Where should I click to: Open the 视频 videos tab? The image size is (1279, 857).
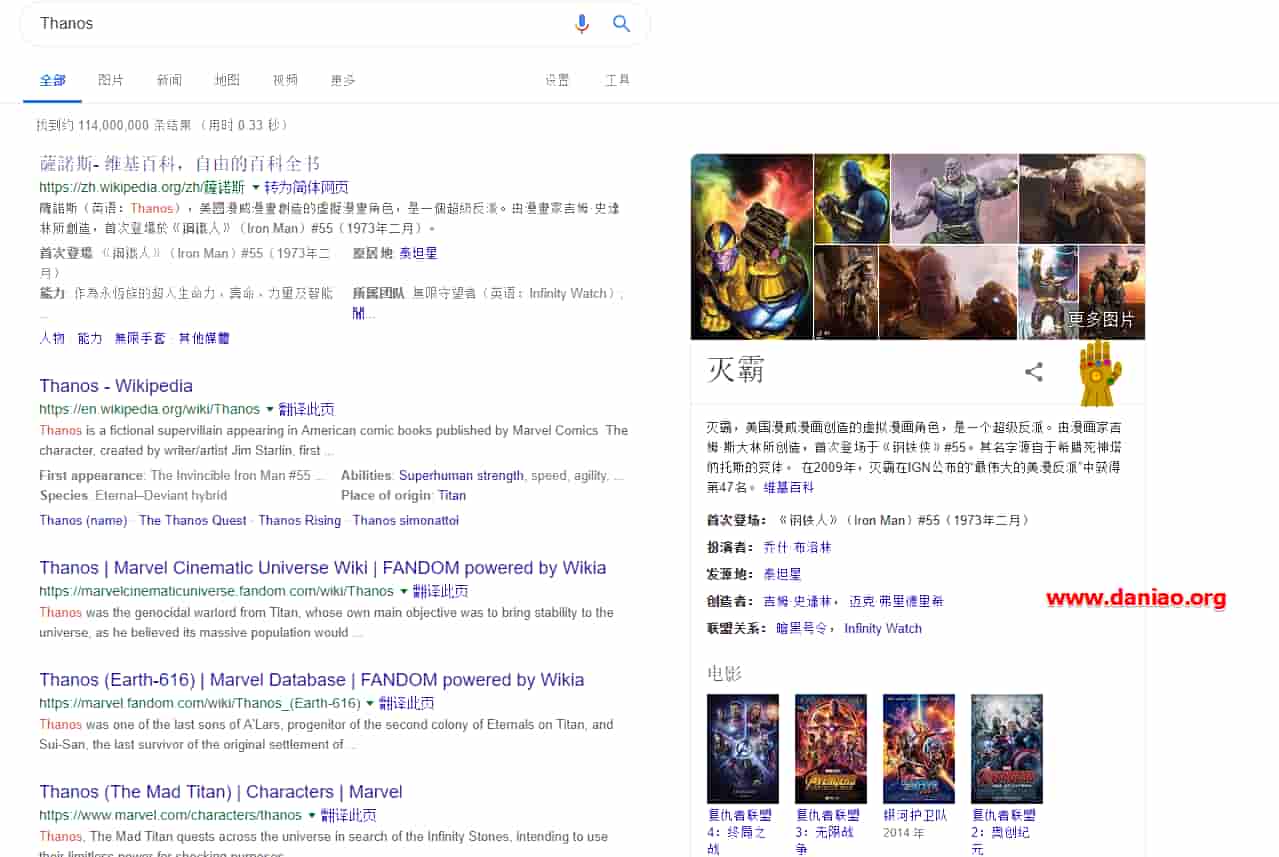click(285, 80)
